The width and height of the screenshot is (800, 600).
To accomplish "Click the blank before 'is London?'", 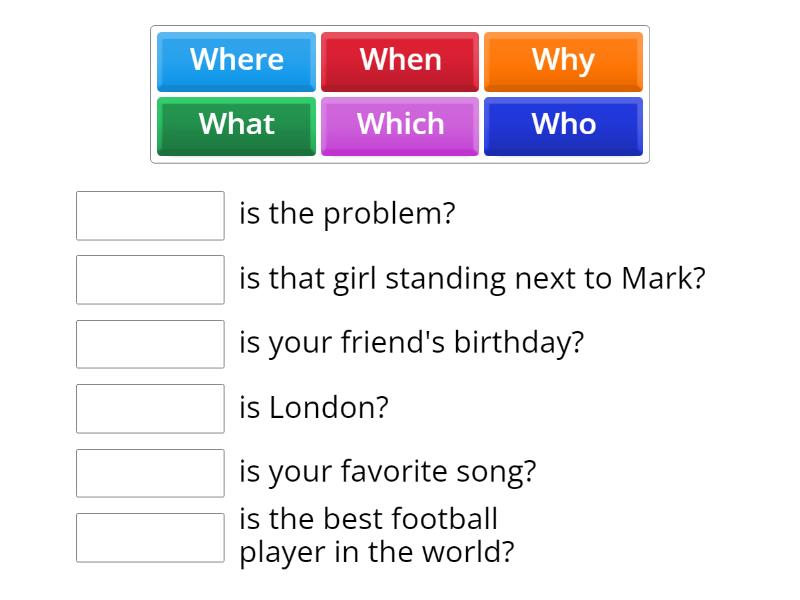I will (x=150, y=408).
